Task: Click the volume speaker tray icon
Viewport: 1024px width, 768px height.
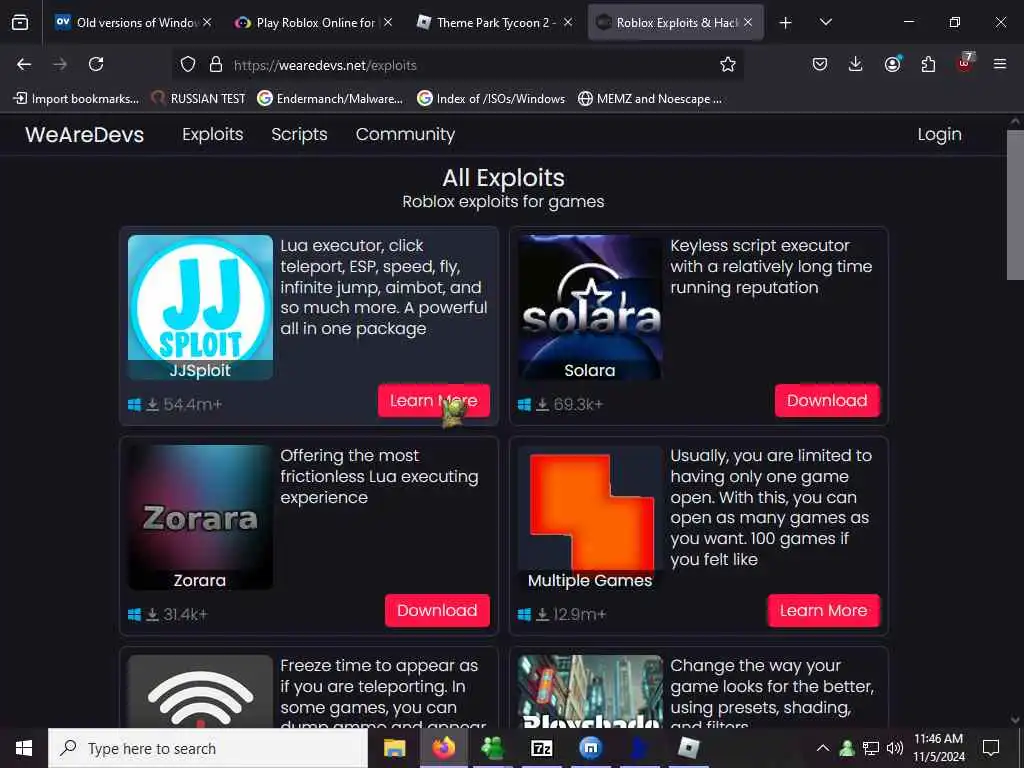Action: pos(895,748)
